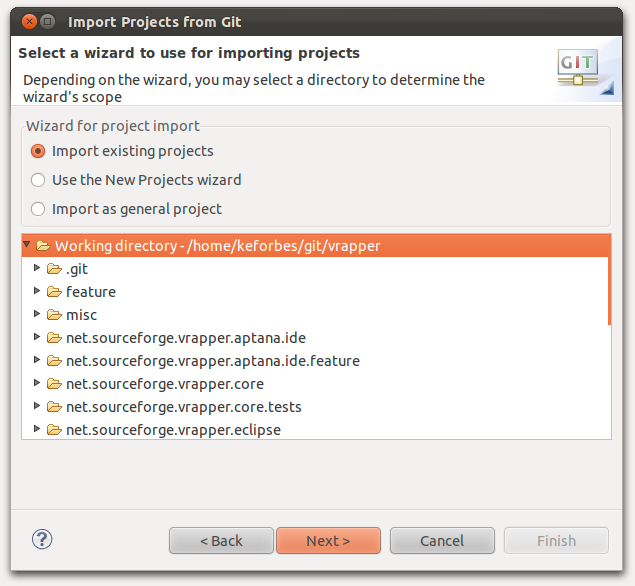The width and height of the screenshot is (635, 586).
Task: Click the GIT wizard banner icon
Action: coord(578,67)
